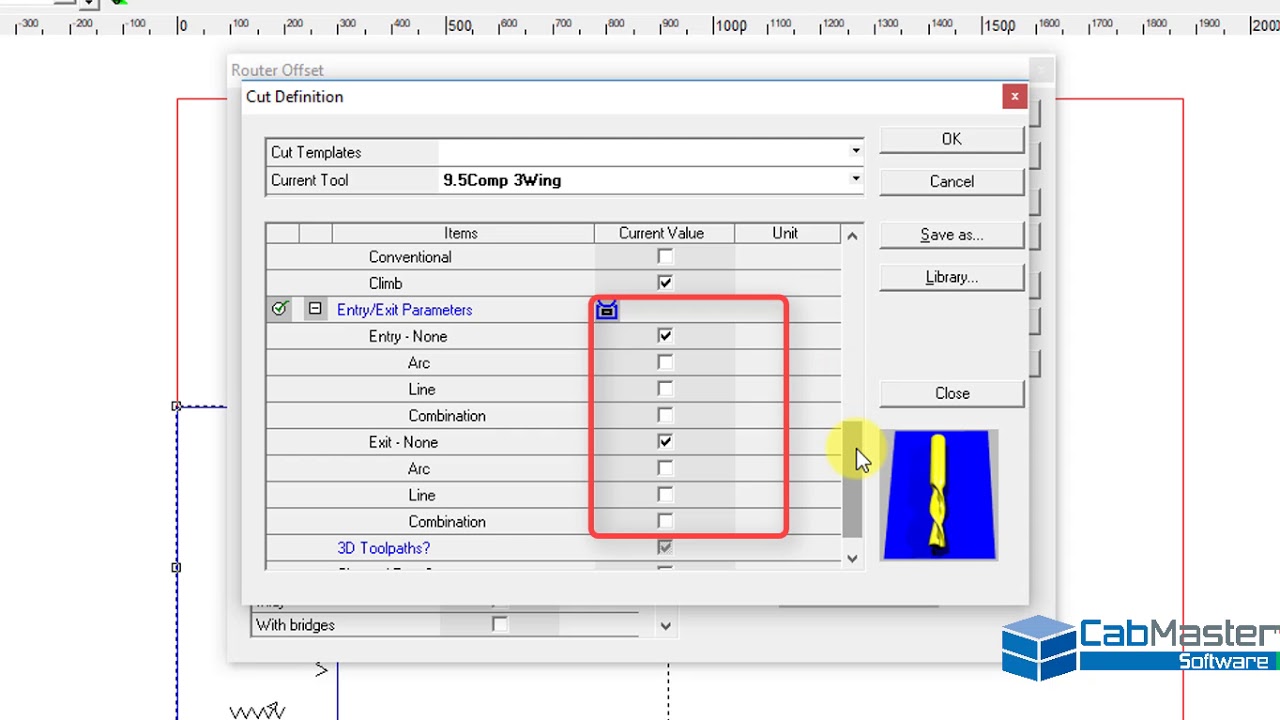Collapse the Entry/Exit Parameters group

pyautogui.click(x=315, y=309)
